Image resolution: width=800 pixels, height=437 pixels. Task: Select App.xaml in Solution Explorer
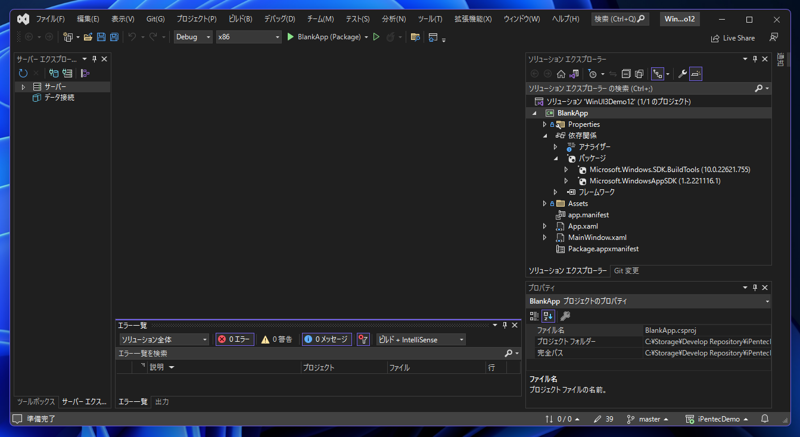[583, 226]
